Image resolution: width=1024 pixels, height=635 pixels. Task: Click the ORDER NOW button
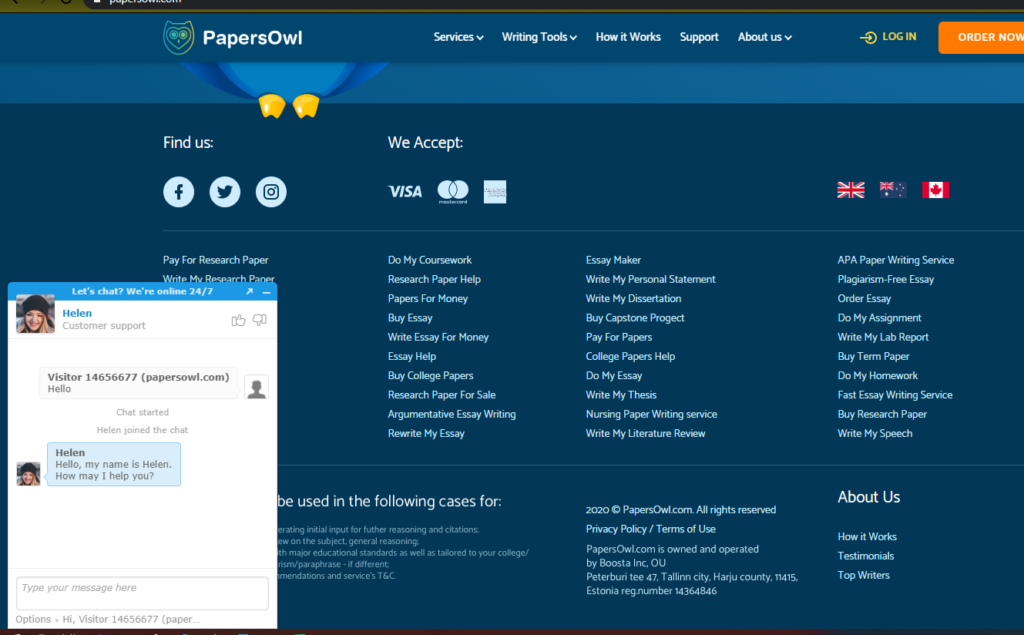981,37
